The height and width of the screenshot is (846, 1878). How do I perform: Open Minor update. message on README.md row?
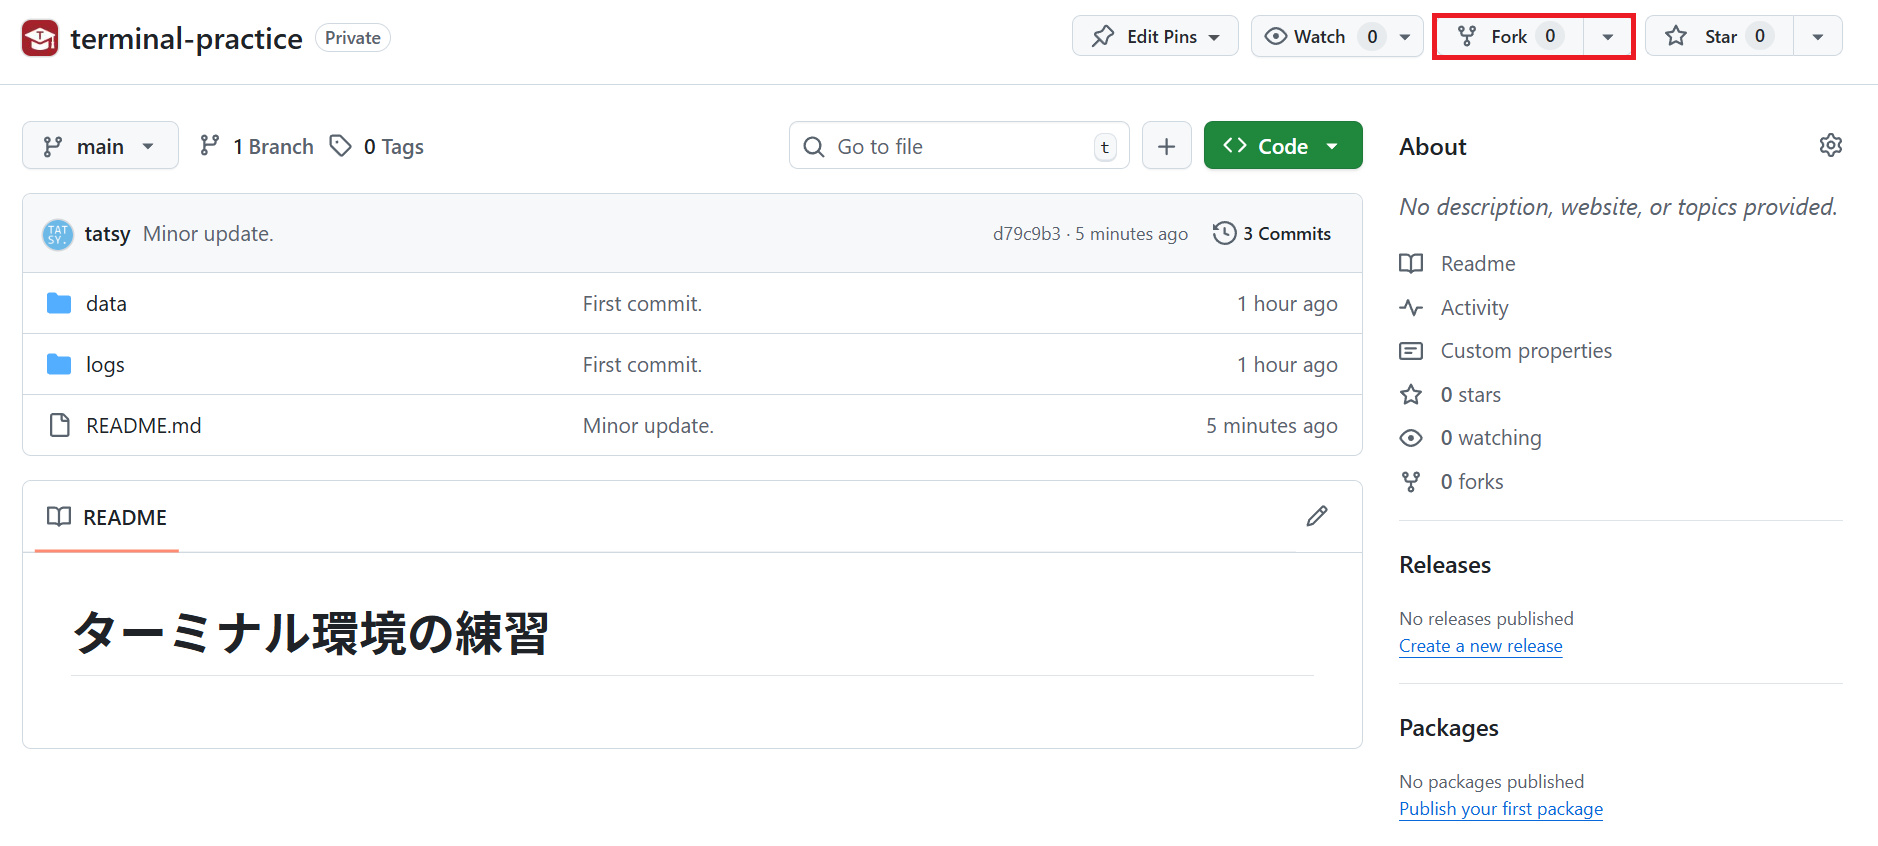coord(648,426)
